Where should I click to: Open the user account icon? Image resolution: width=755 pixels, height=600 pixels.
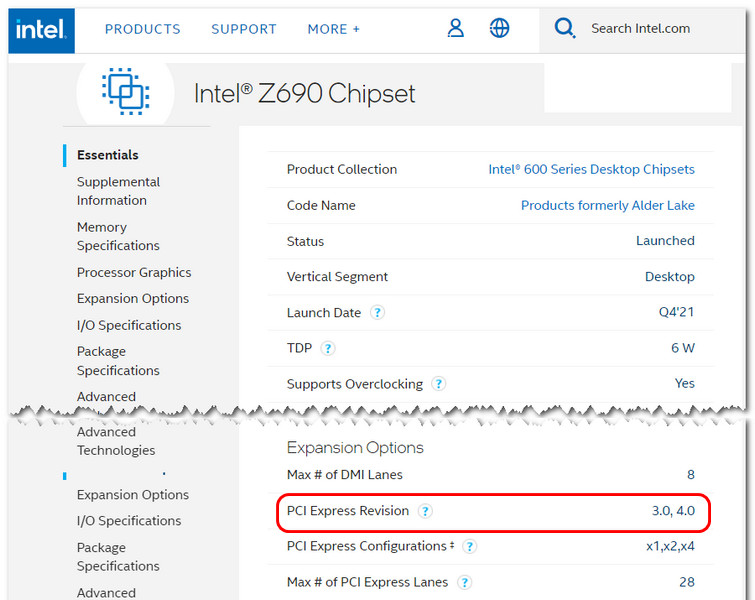point(456,28)
